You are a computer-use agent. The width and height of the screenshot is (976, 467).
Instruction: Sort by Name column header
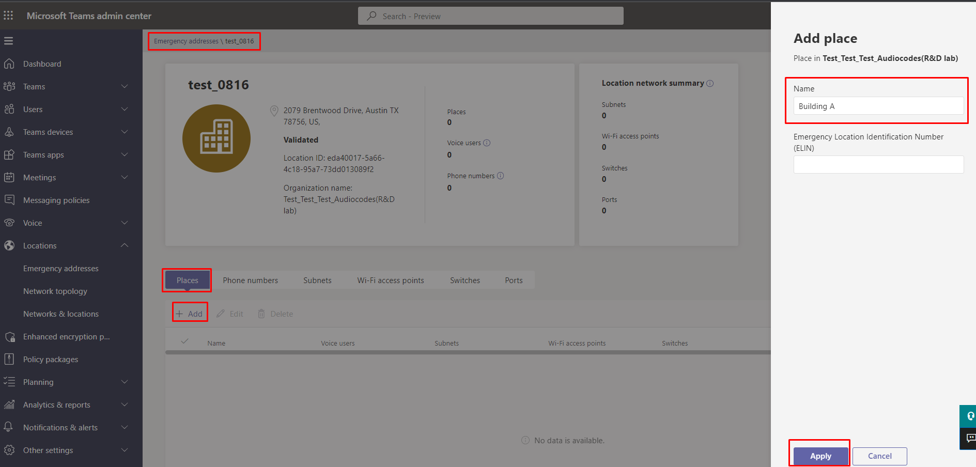pos(216,343)
